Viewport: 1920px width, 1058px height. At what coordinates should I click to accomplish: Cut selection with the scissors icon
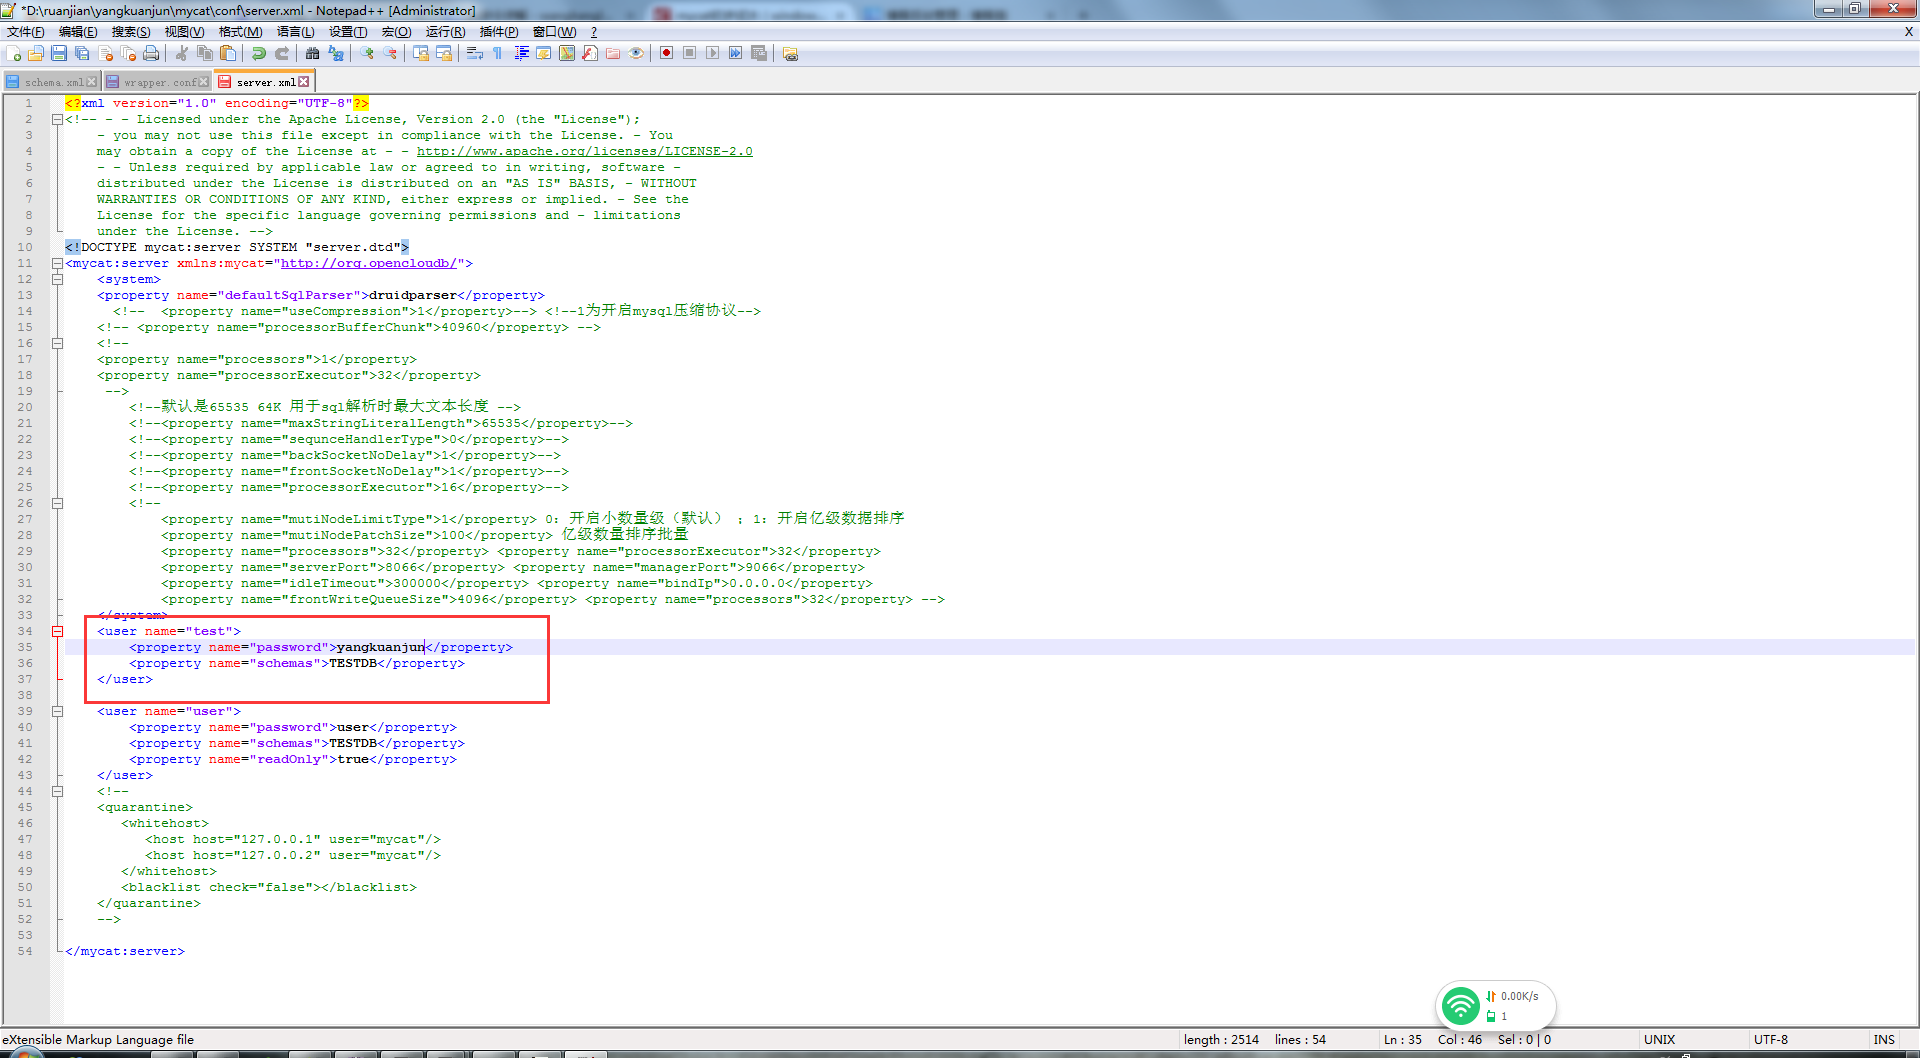(182, 53)
